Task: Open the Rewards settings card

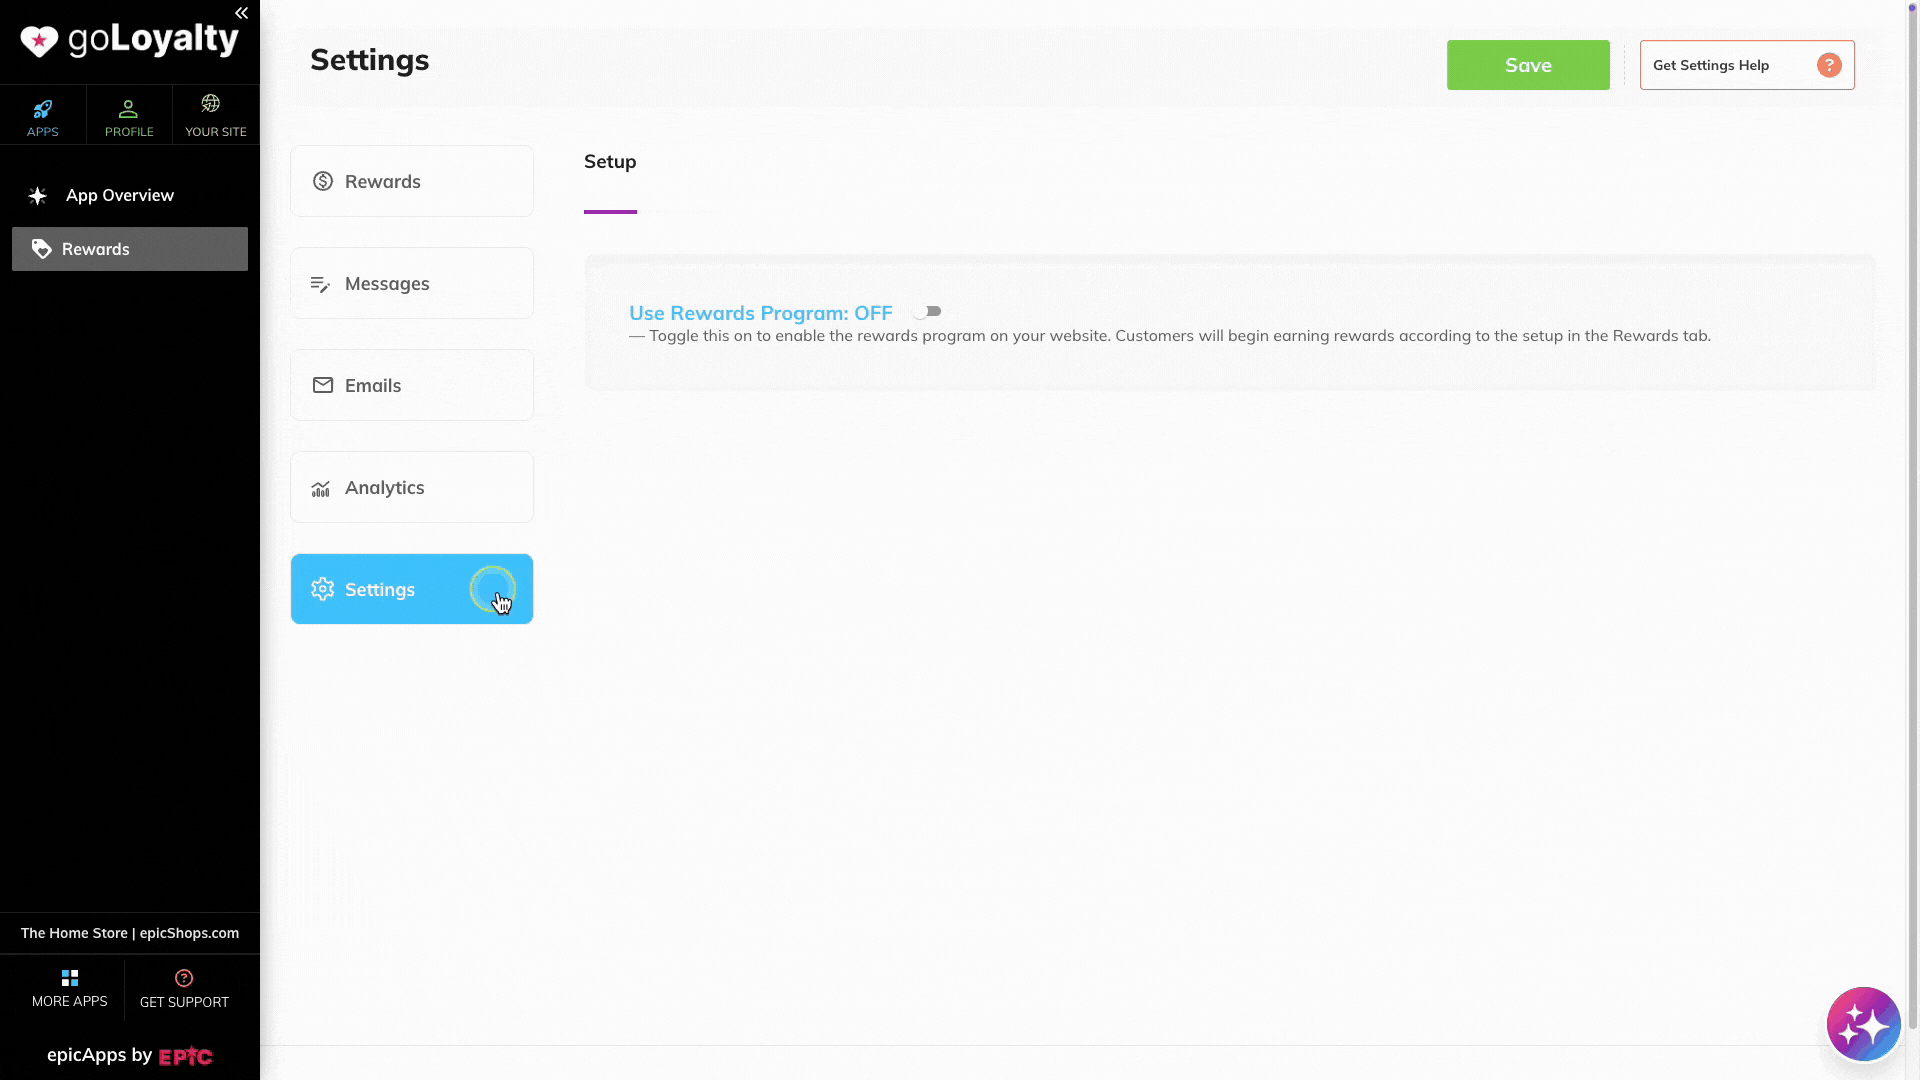Action: point(412,181)
